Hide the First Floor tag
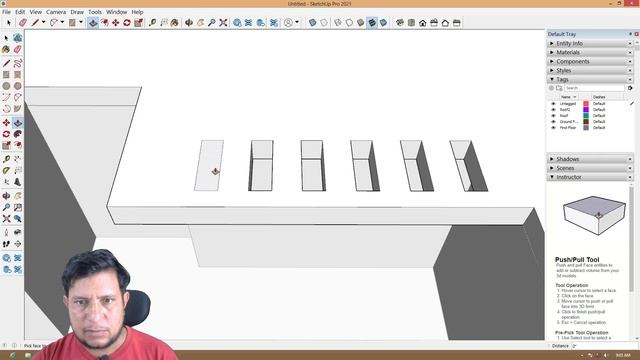The height and width of the screenshot is (360, 640). point(553,128)
